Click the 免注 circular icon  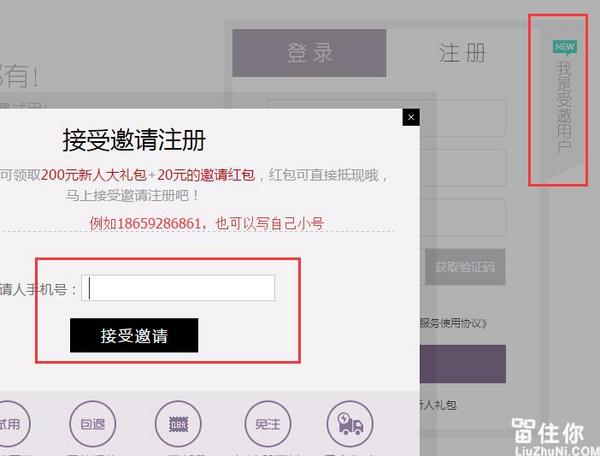pos(268,424)
